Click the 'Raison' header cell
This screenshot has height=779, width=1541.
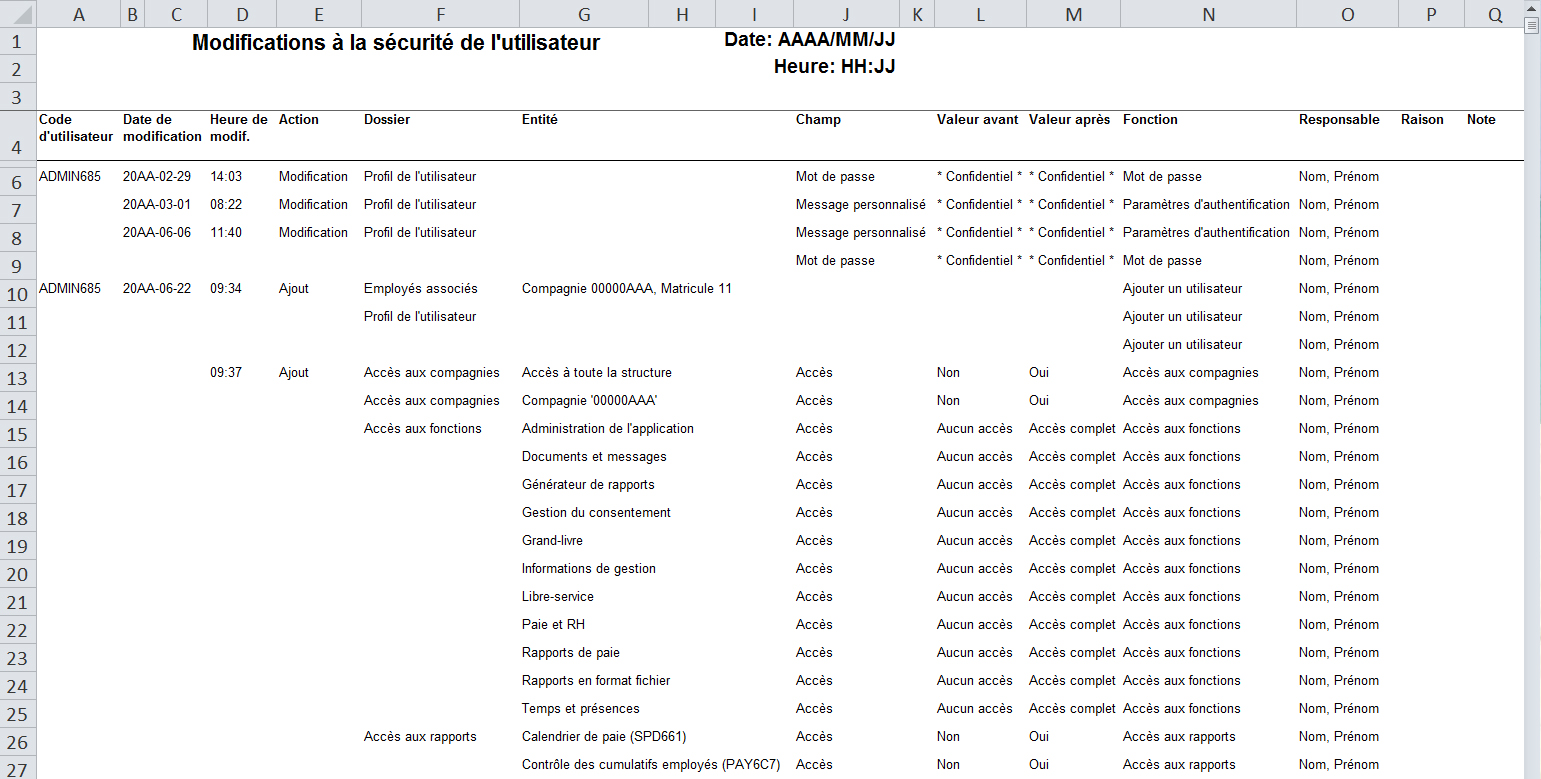1422,120
